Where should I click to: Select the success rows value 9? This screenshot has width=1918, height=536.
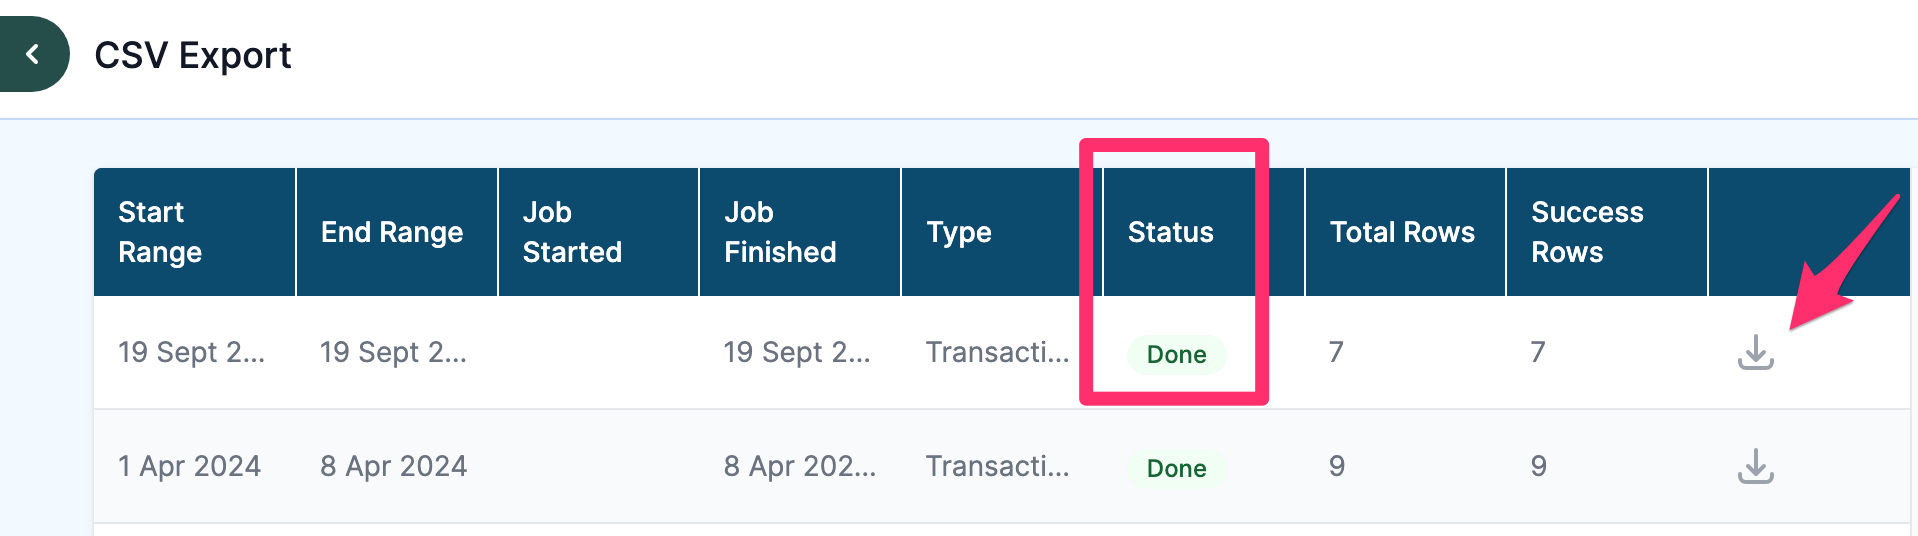[x=1538, y=466]
